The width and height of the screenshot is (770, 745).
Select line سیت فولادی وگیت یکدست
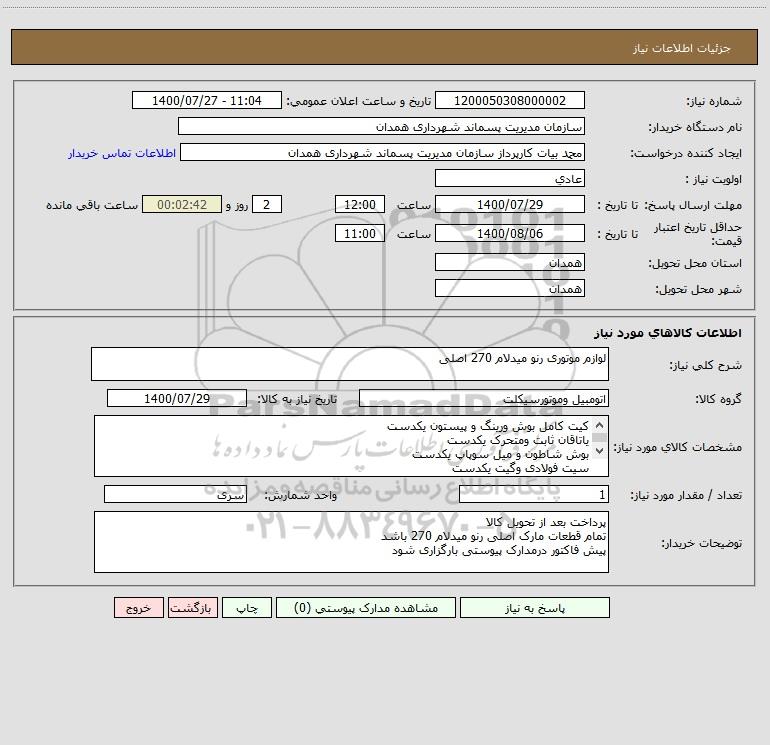pyautogui.click(x=521, y=469)
